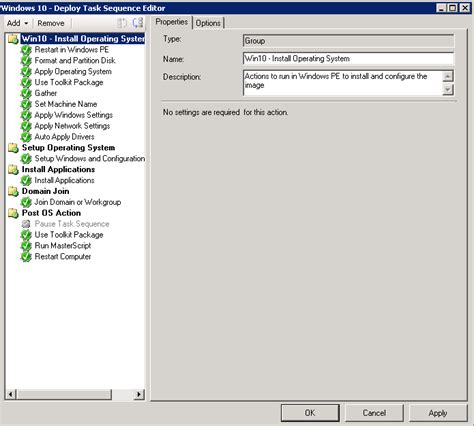The height and width of the screenshot is (426, 474).
Task: Select the Format and Partition Disk step
Action: pyautogui.click(x=75, y=61)
